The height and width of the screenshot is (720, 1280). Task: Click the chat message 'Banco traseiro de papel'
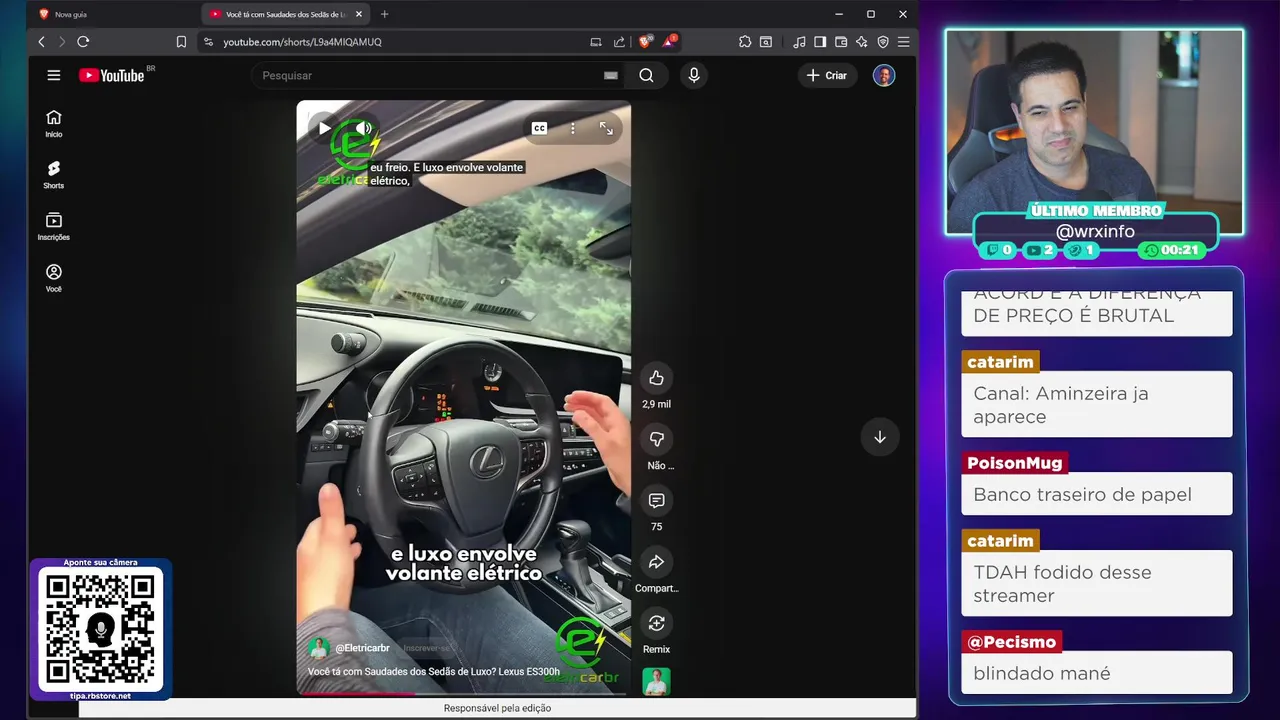click(x=1096, y=494)
